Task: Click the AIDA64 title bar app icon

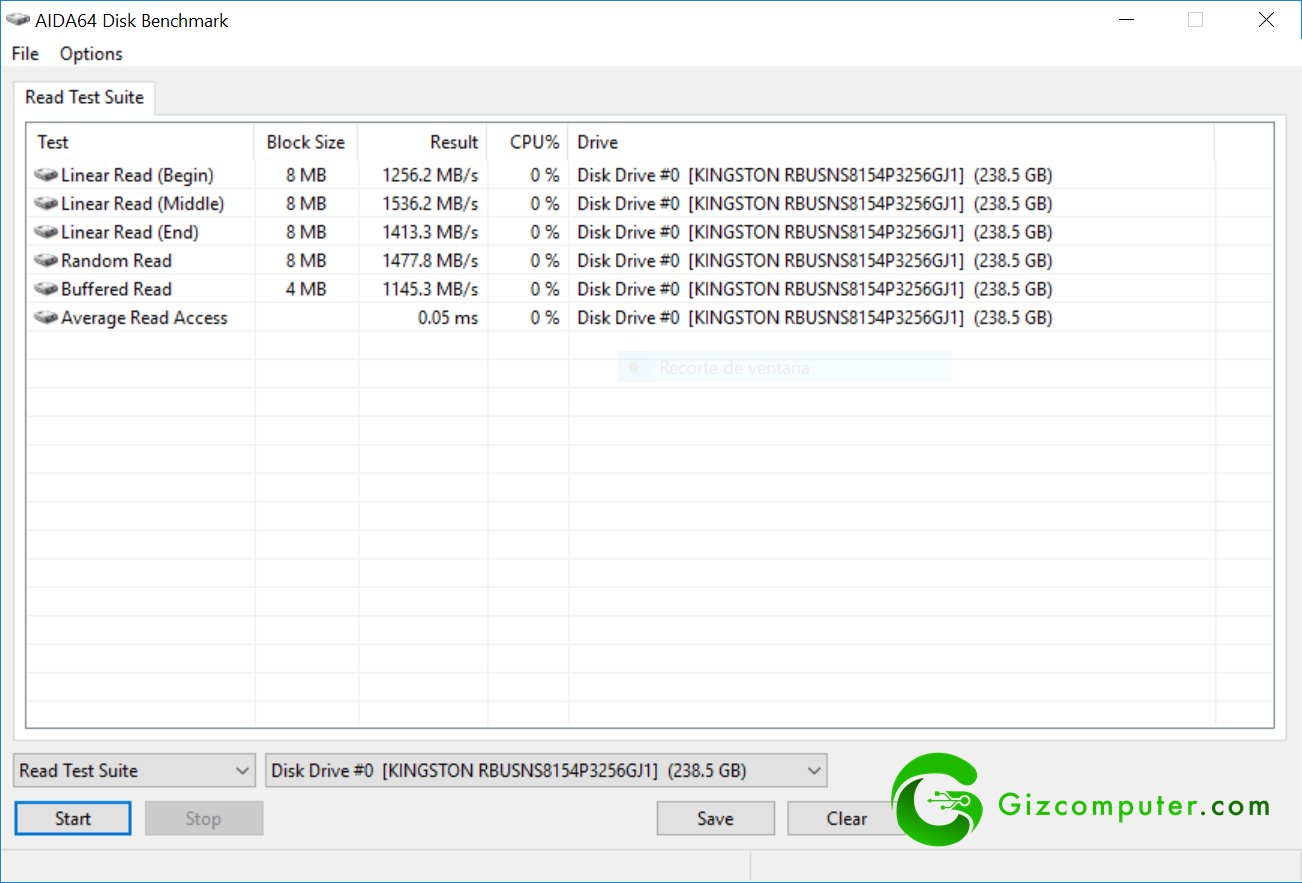Action: 18,20
